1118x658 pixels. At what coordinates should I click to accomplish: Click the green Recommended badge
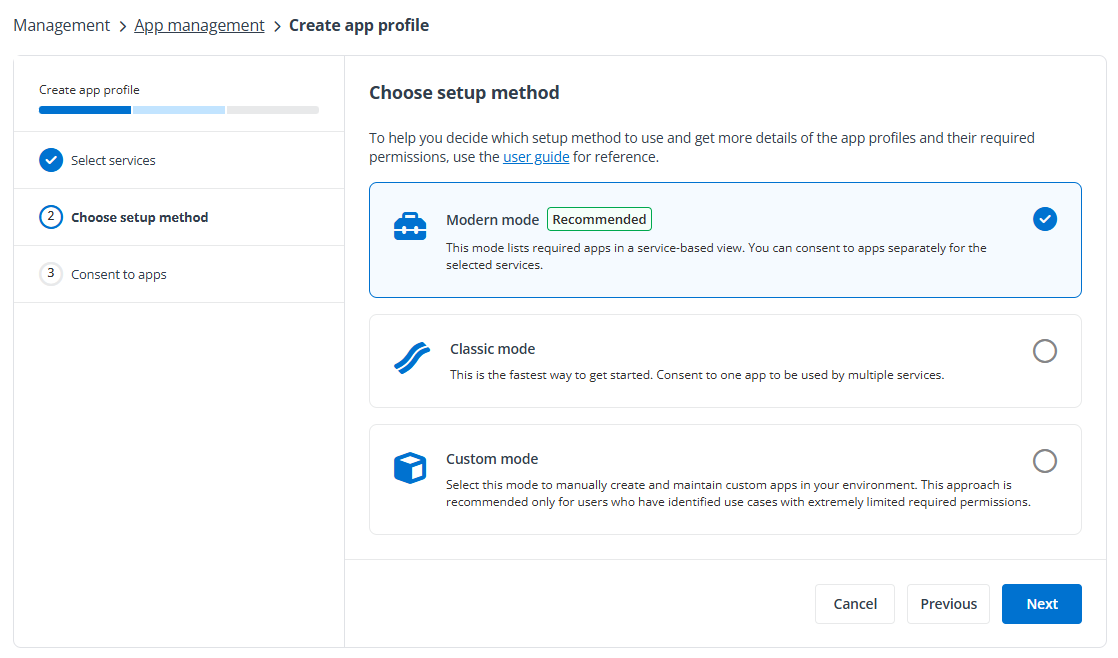pyautogui.click(x=599, y=219)
